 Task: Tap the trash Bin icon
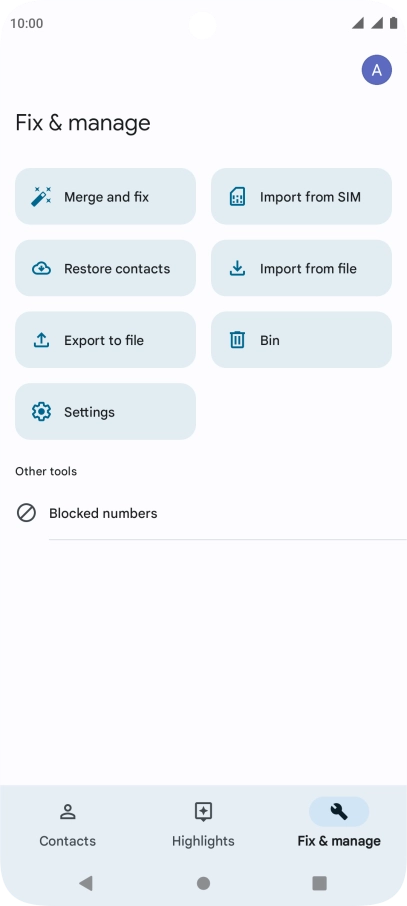237,340
